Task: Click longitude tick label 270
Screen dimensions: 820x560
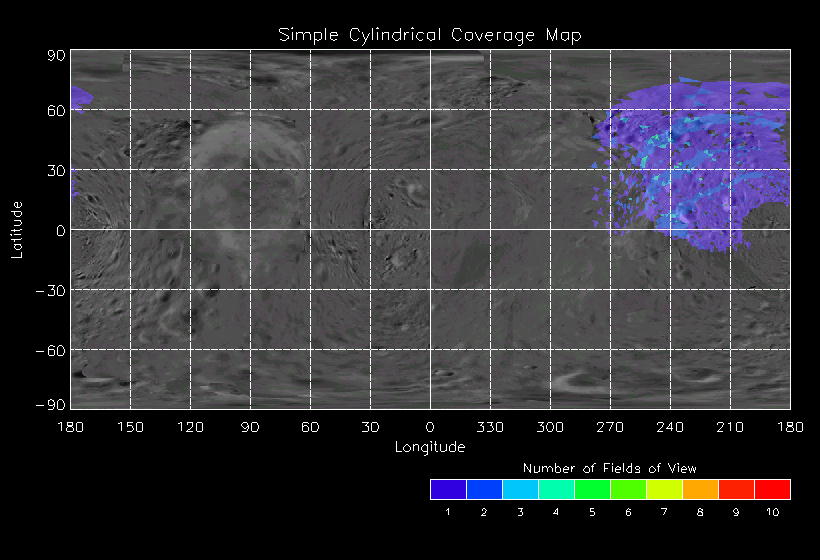Action: (x=610, y=427)
